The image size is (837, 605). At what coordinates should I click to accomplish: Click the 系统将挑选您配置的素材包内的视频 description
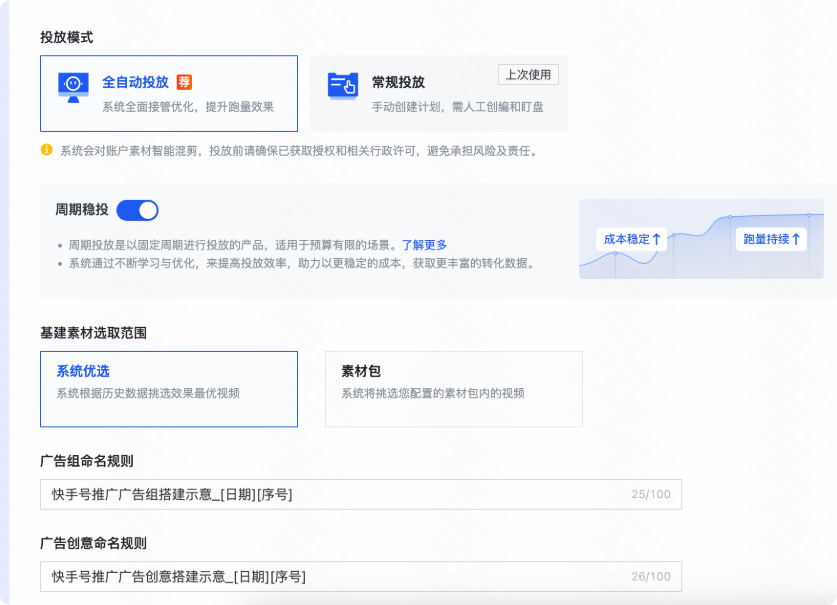(x=433, y=394)
